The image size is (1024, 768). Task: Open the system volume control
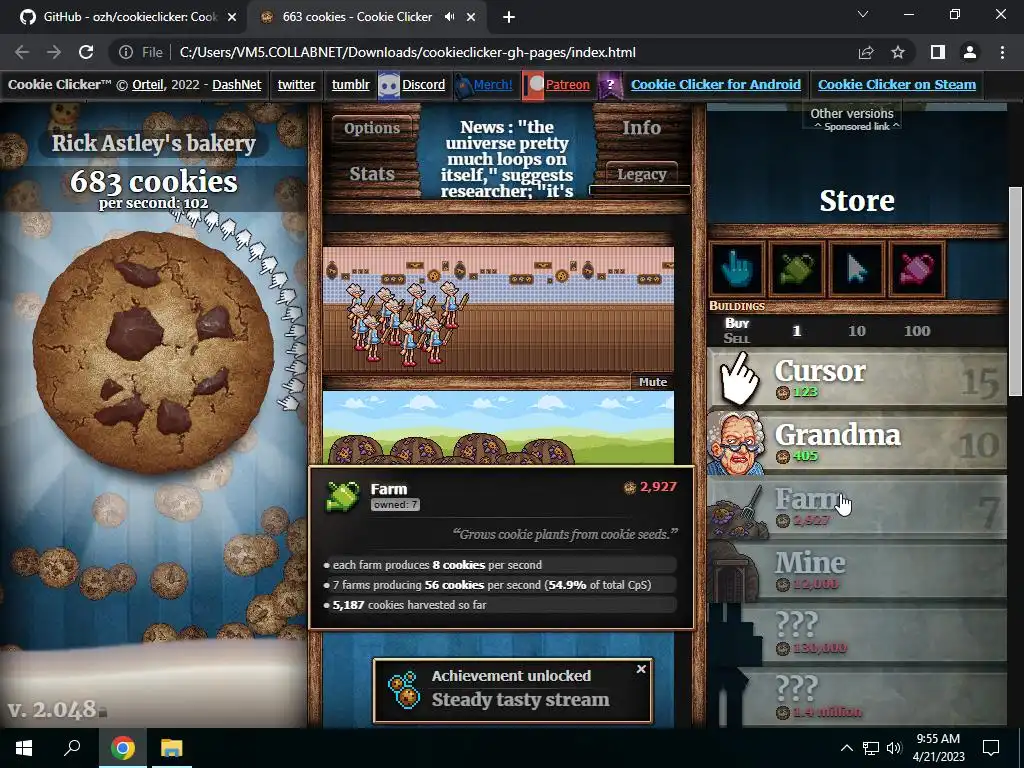[894, 748]
